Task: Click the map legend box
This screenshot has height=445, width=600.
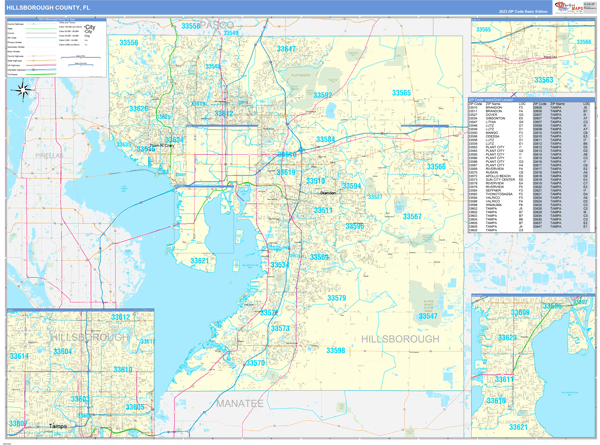Action: 58,47
